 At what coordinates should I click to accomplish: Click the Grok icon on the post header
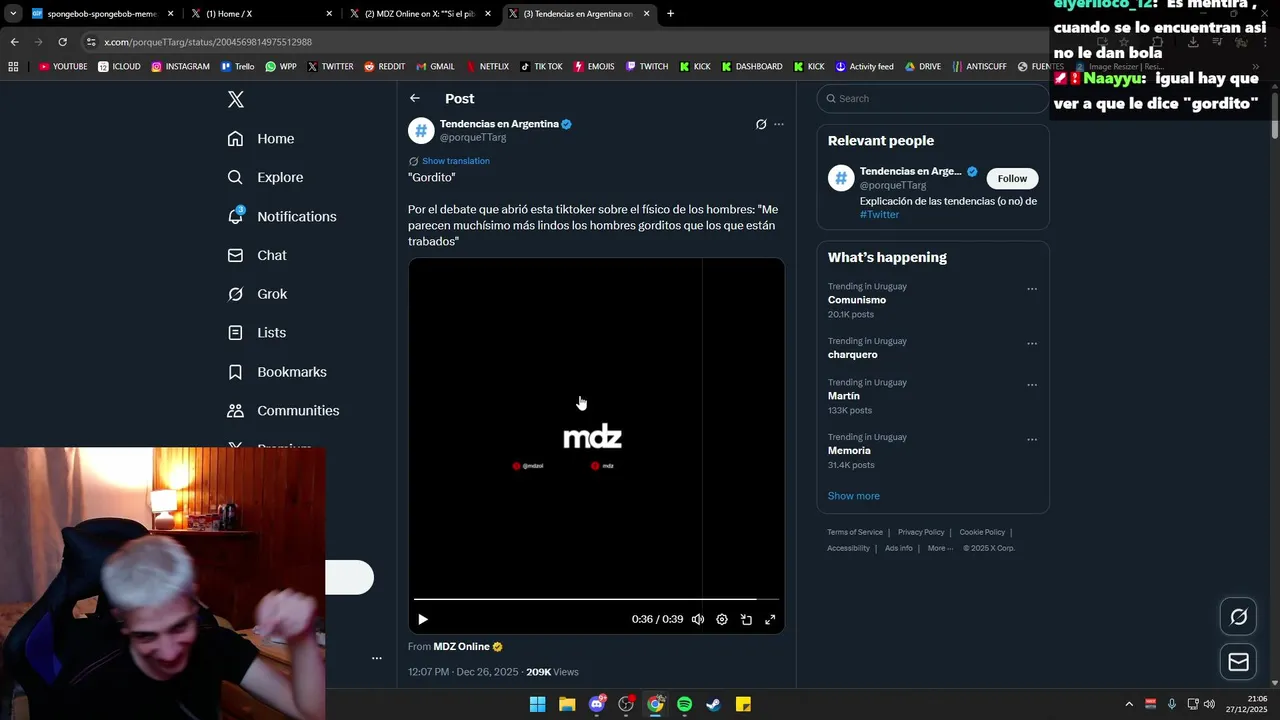[761, 124]
